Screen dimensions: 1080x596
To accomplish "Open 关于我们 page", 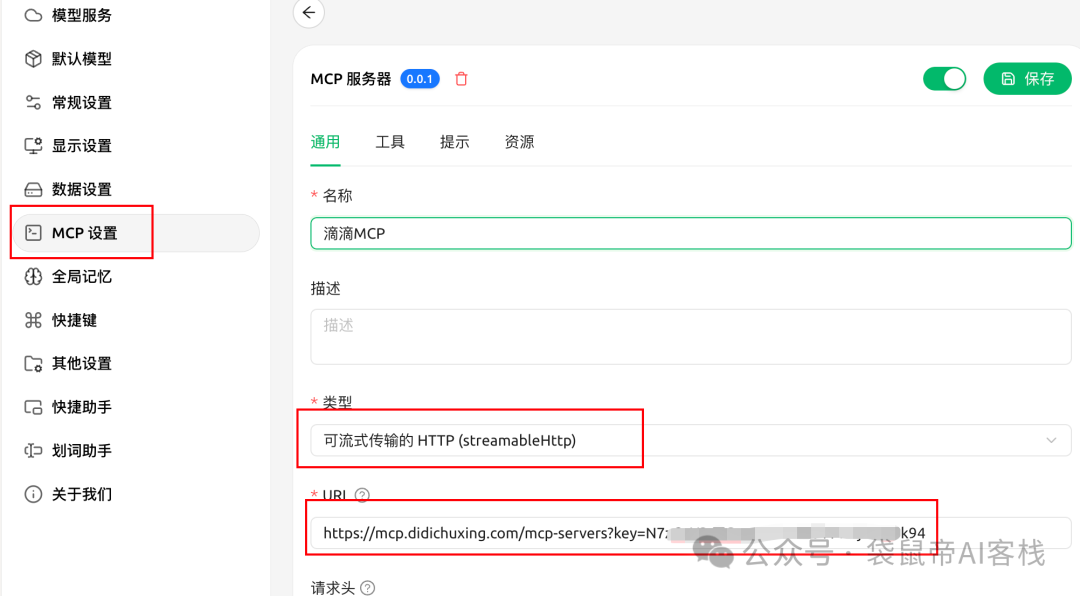I will 135,494.
